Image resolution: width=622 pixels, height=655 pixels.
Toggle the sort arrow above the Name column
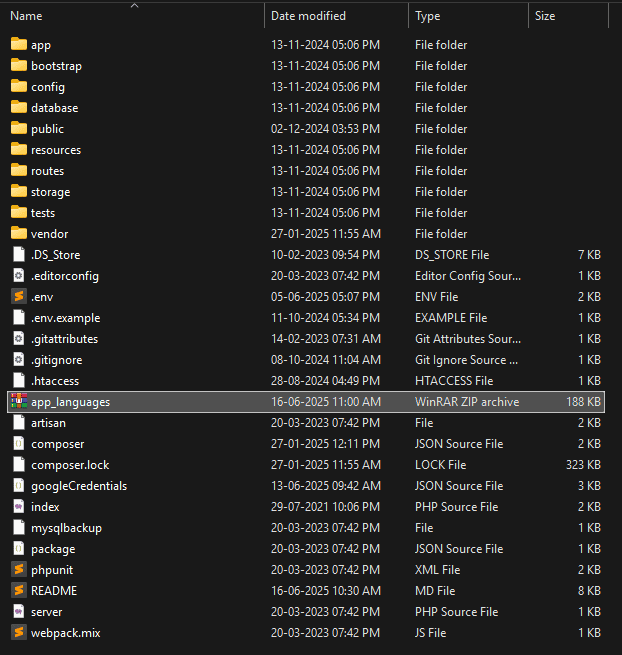[x=134, y=5]
